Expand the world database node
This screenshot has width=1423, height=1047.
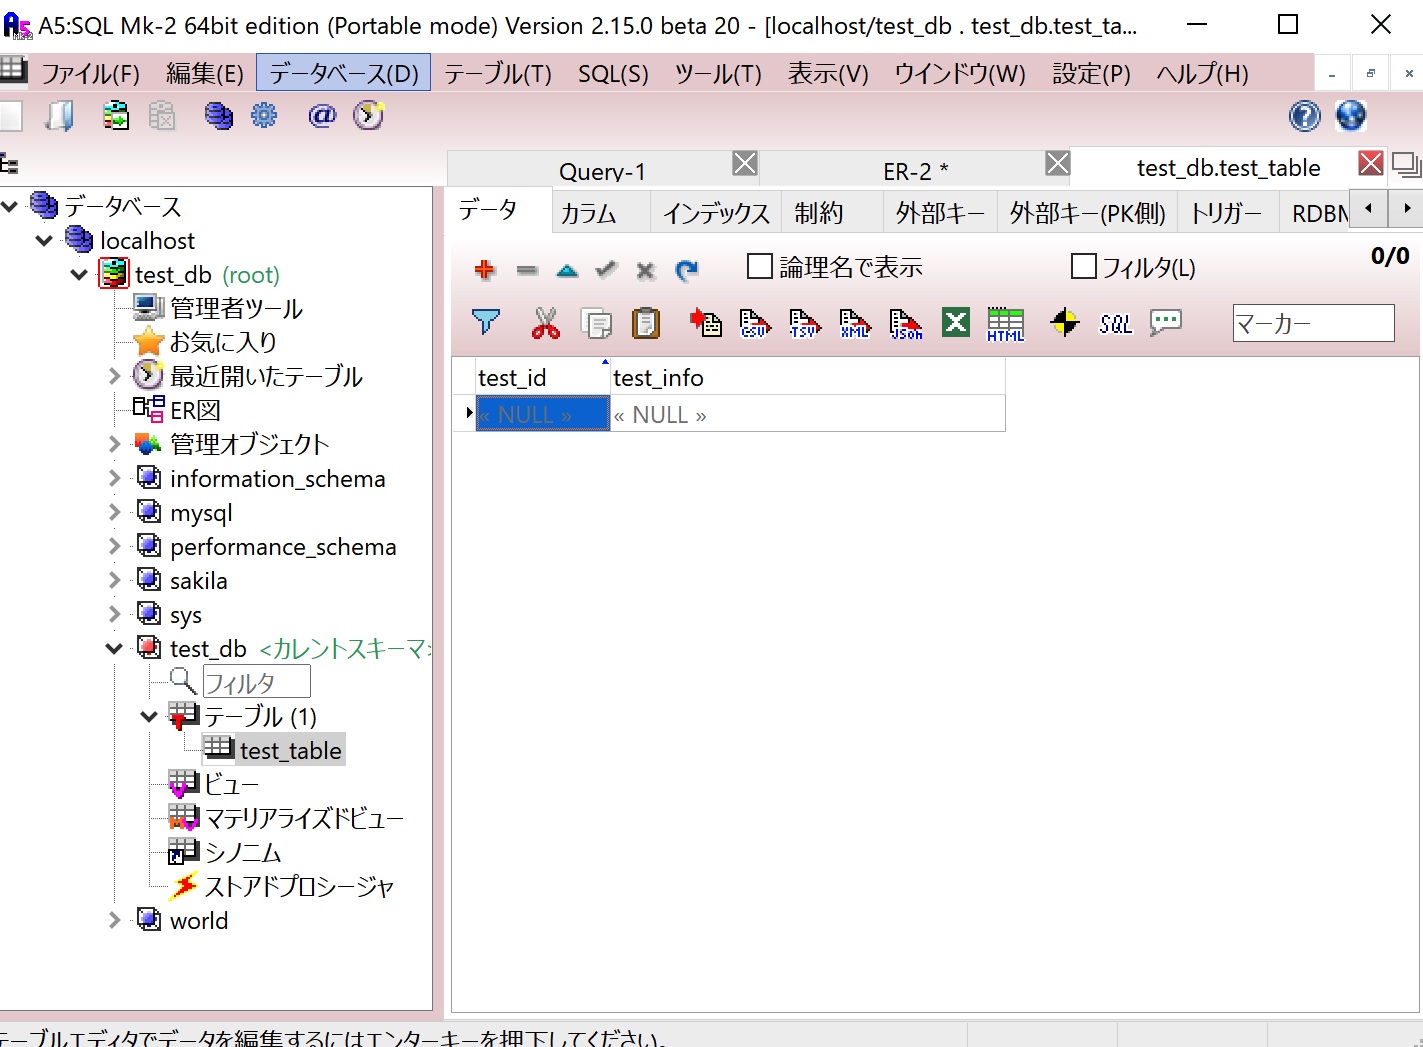click(x=113, y=920)
